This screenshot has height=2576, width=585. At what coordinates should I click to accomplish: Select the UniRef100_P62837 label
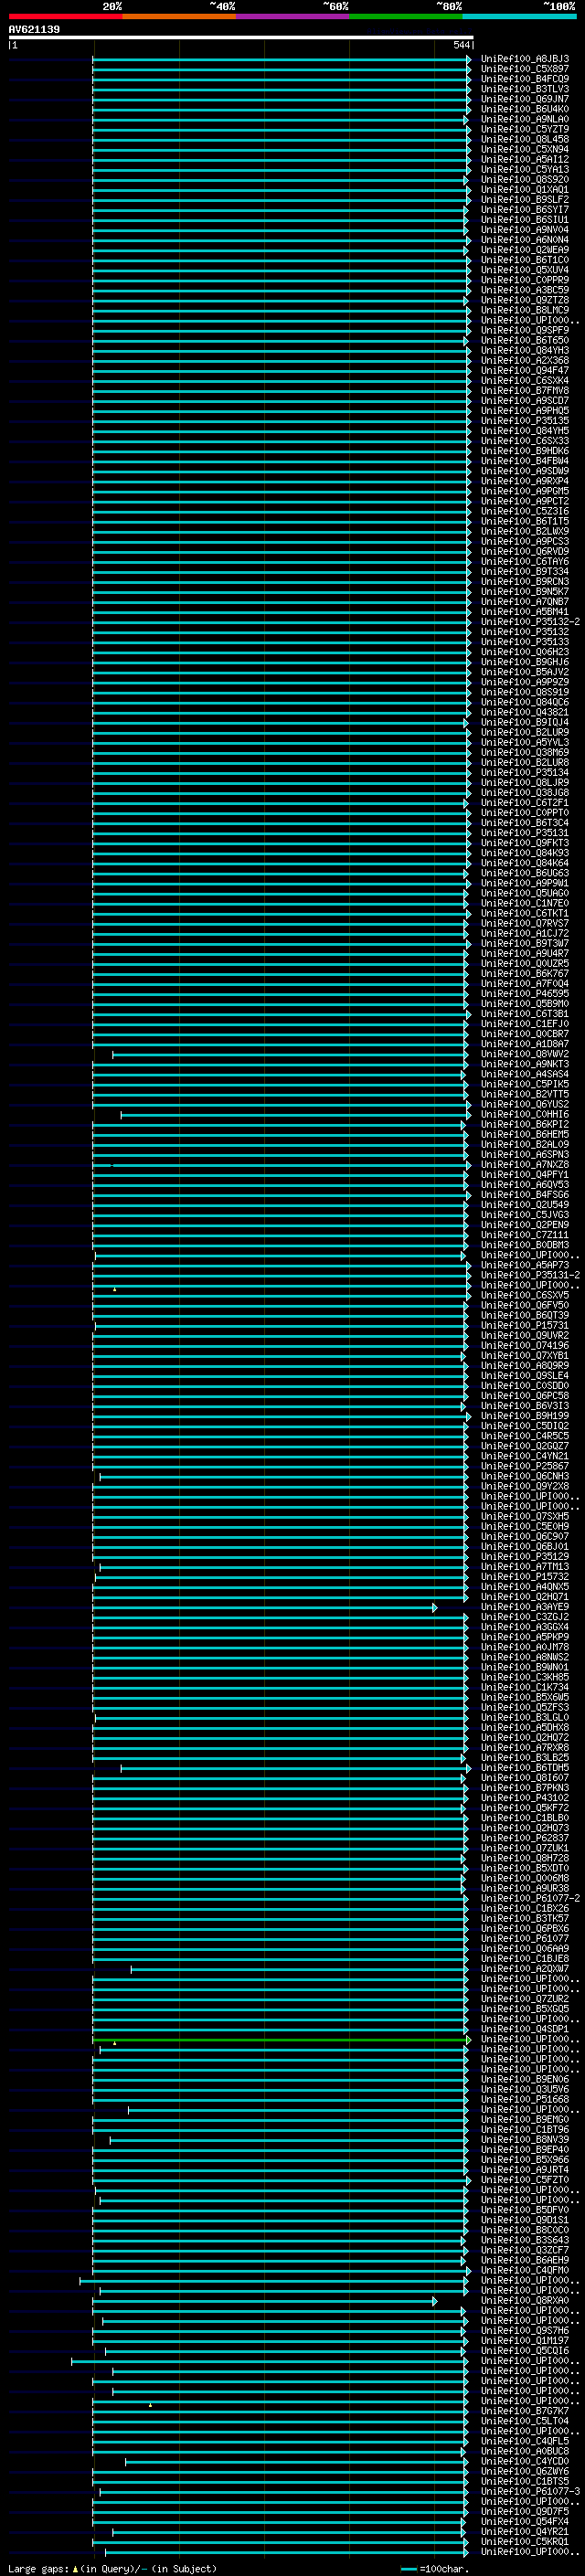pos(525,1838)
